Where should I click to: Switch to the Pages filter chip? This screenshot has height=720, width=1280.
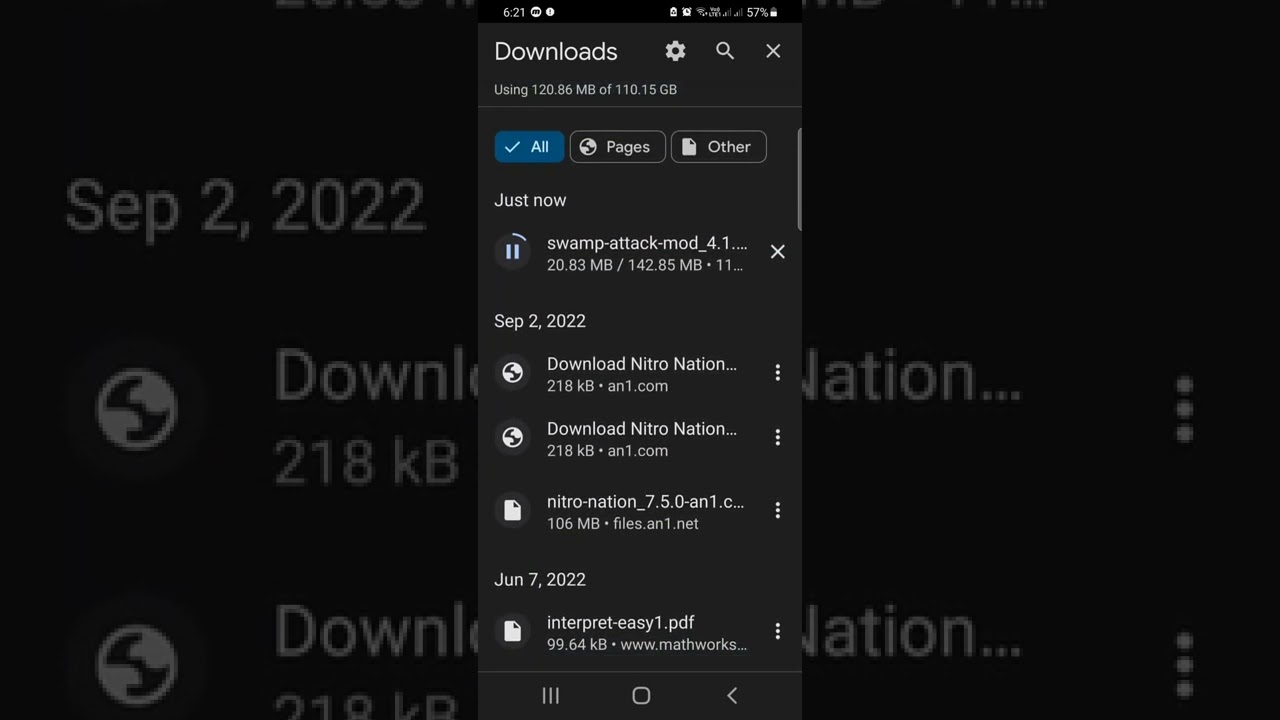(x=617, y=147)
